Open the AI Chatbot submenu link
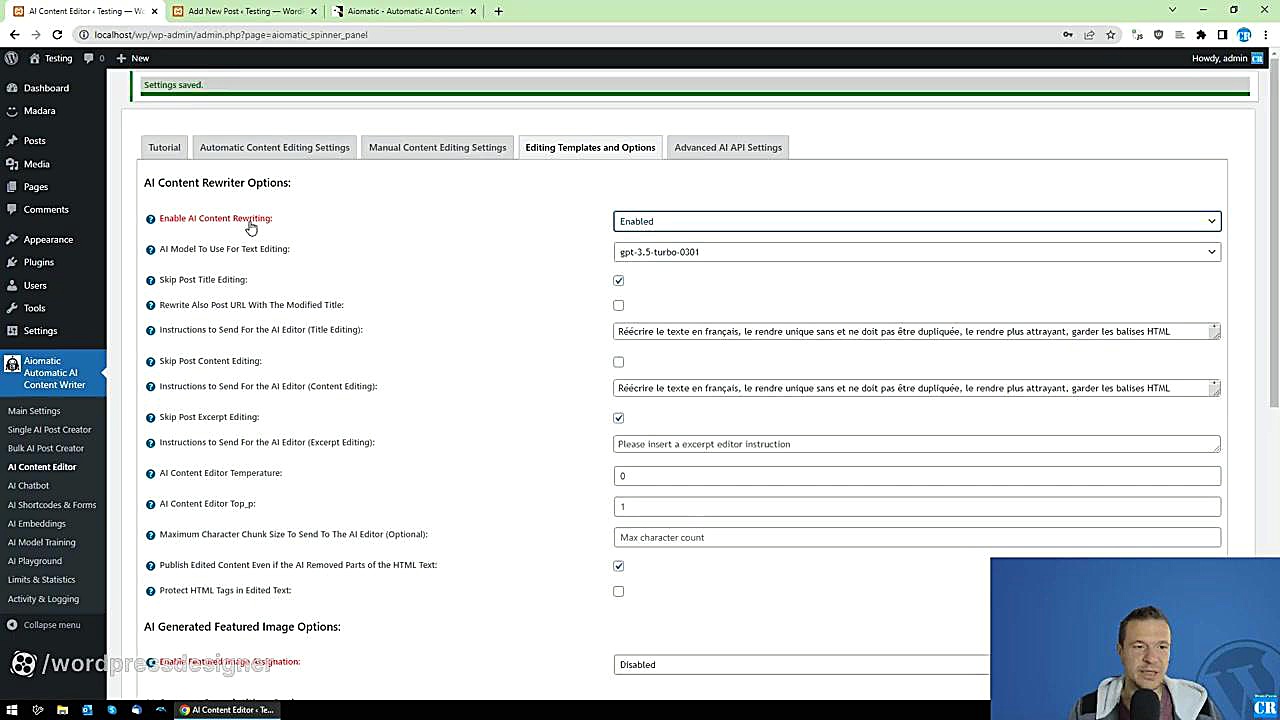Viewport: 1280px width, 720px height. pyautogui.click(x=28, y=486)
